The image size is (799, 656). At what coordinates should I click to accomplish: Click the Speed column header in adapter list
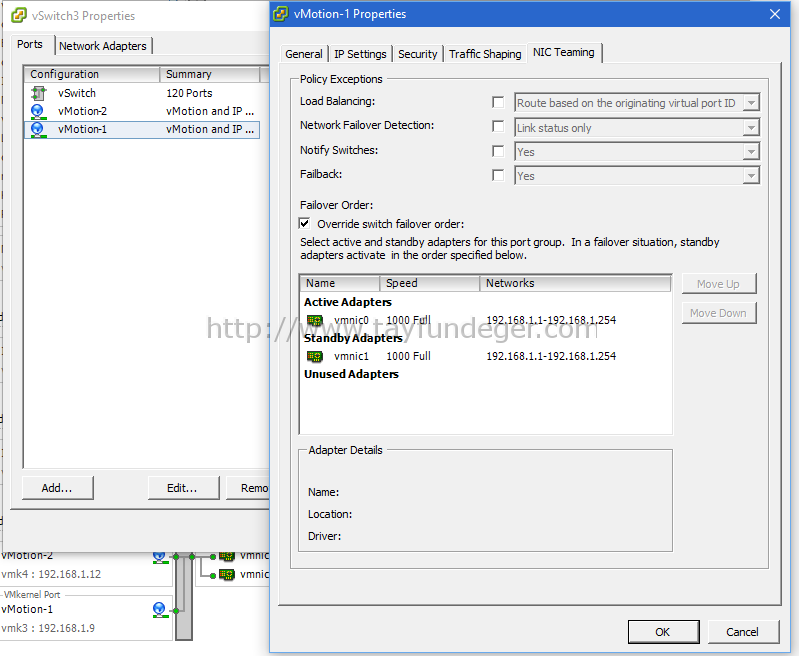coord(430,283)
